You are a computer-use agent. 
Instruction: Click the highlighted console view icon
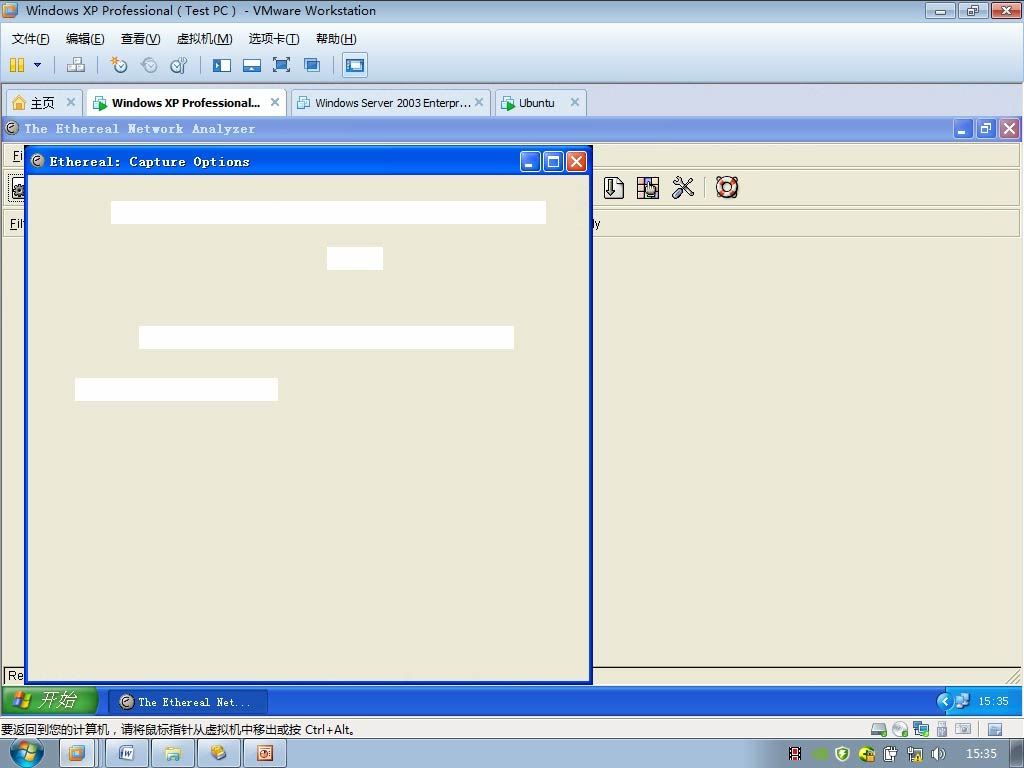pos(355,65)
